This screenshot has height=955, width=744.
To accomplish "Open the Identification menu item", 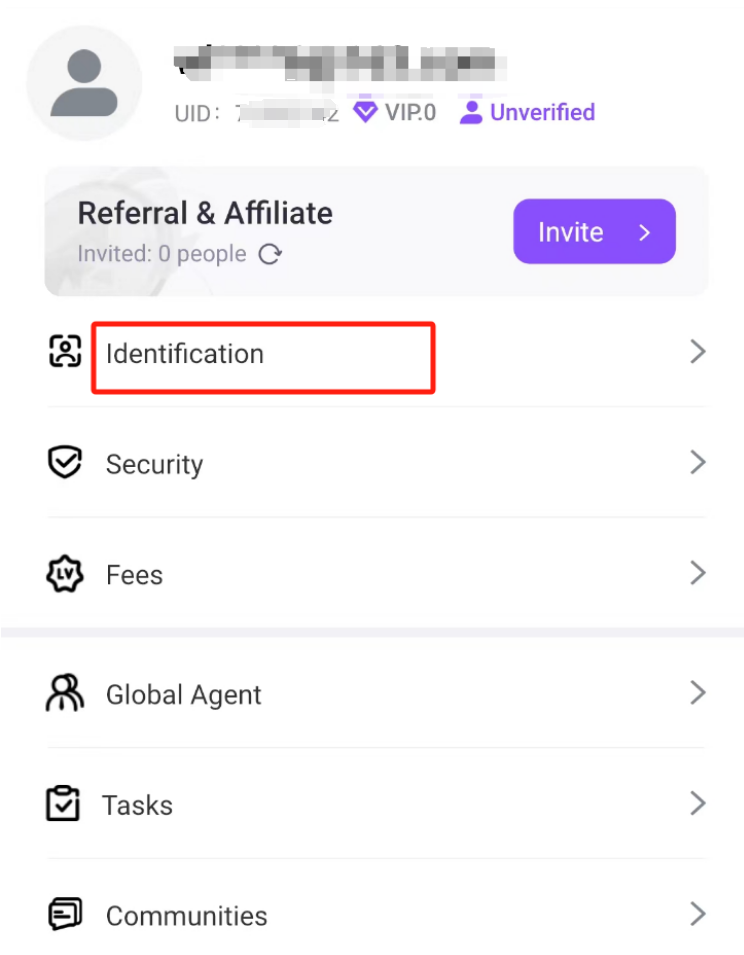I will click(x=185, y=354).
